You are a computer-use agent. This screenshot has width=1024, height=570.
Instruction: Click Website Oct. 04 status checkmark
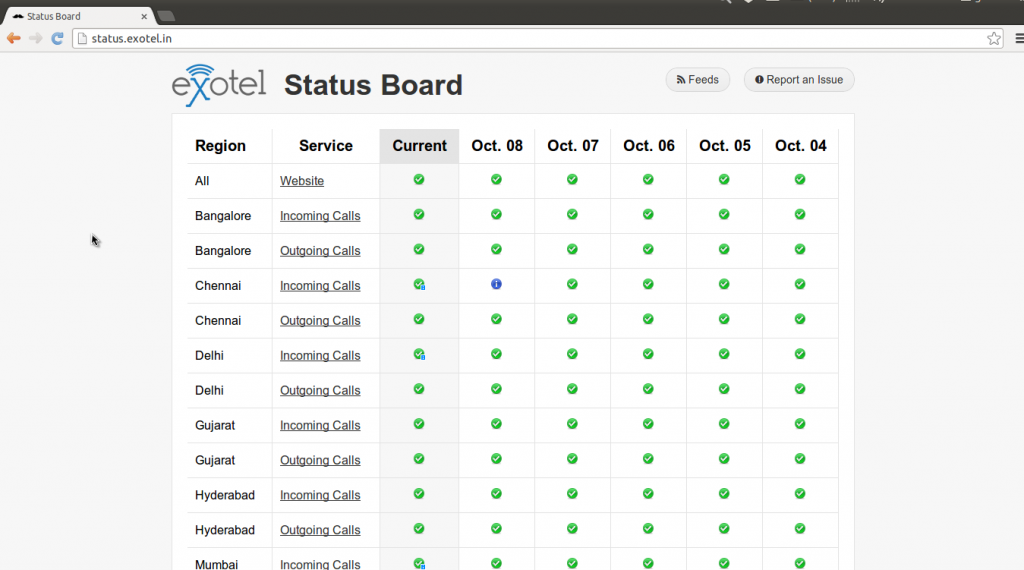coord(800,179)
